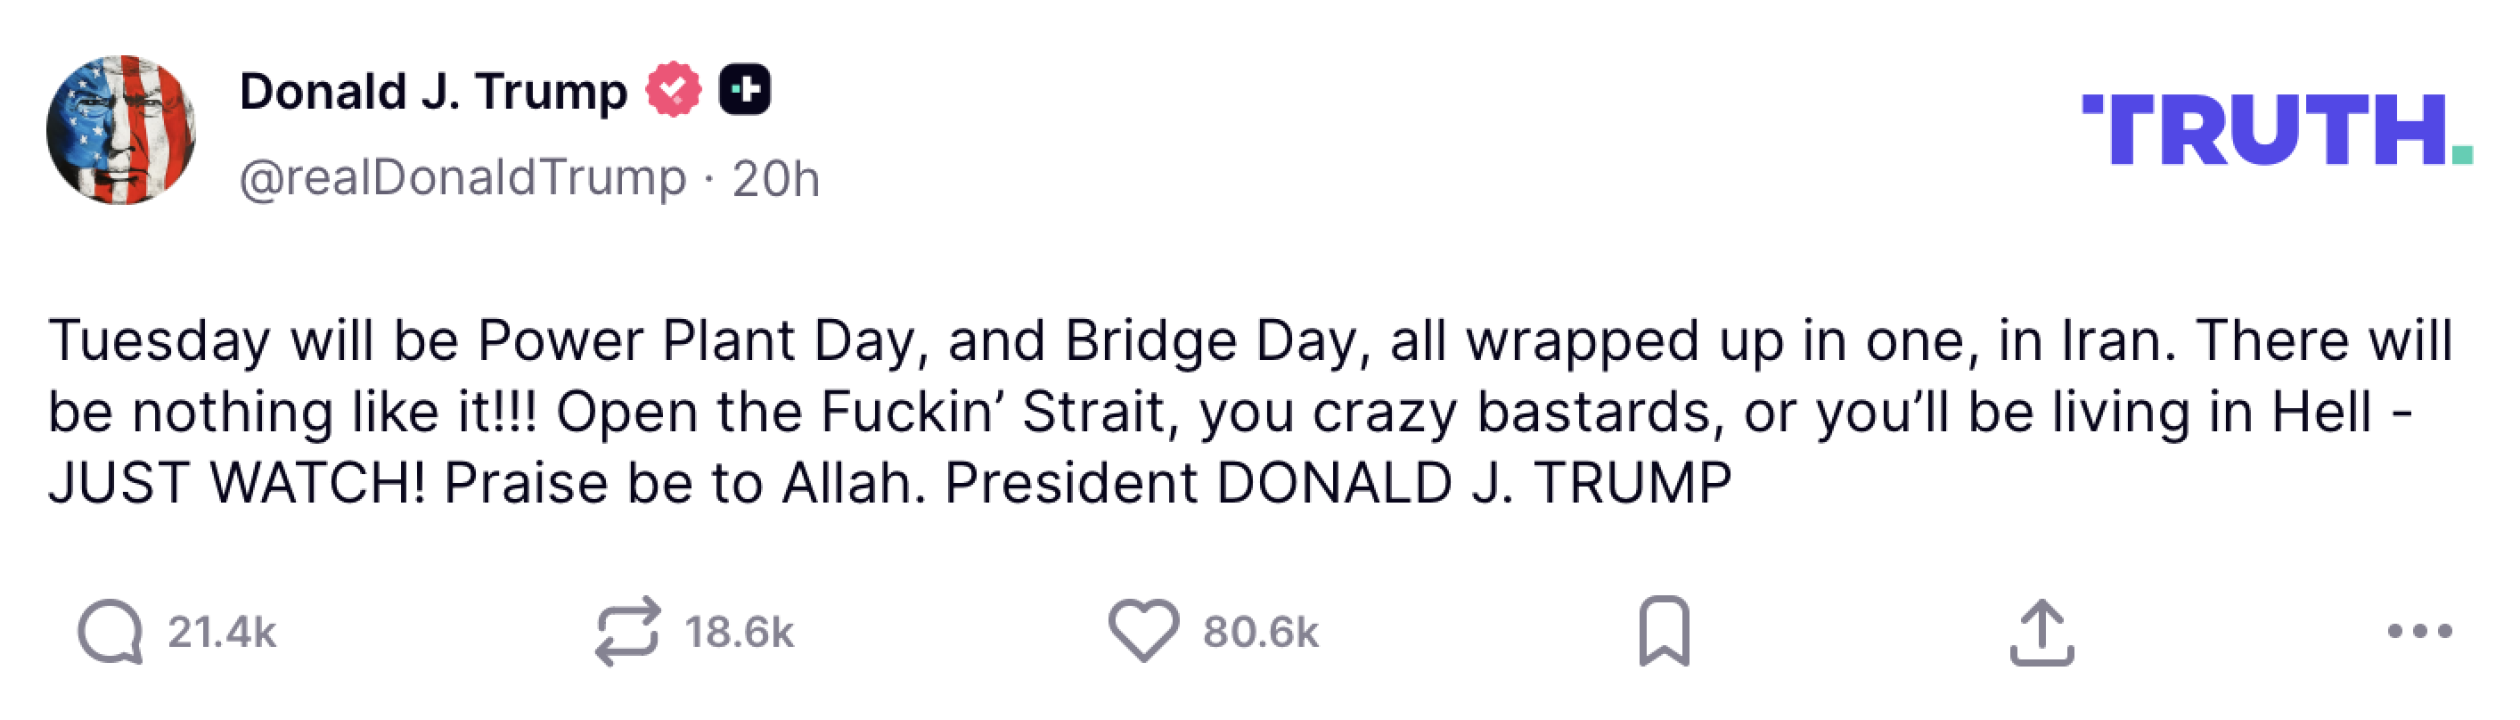Click the ReTruth arrows icon

pos(627,631)
